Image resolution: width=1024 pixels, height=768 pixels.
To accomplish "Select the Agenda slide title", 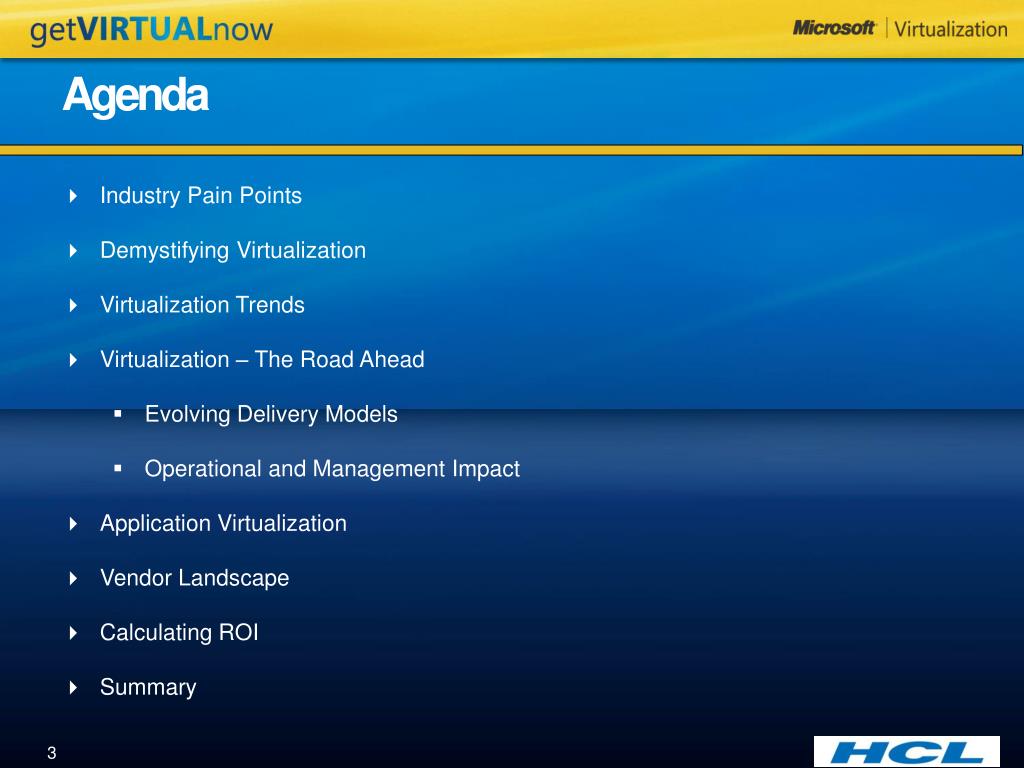I will coord(136,95).
